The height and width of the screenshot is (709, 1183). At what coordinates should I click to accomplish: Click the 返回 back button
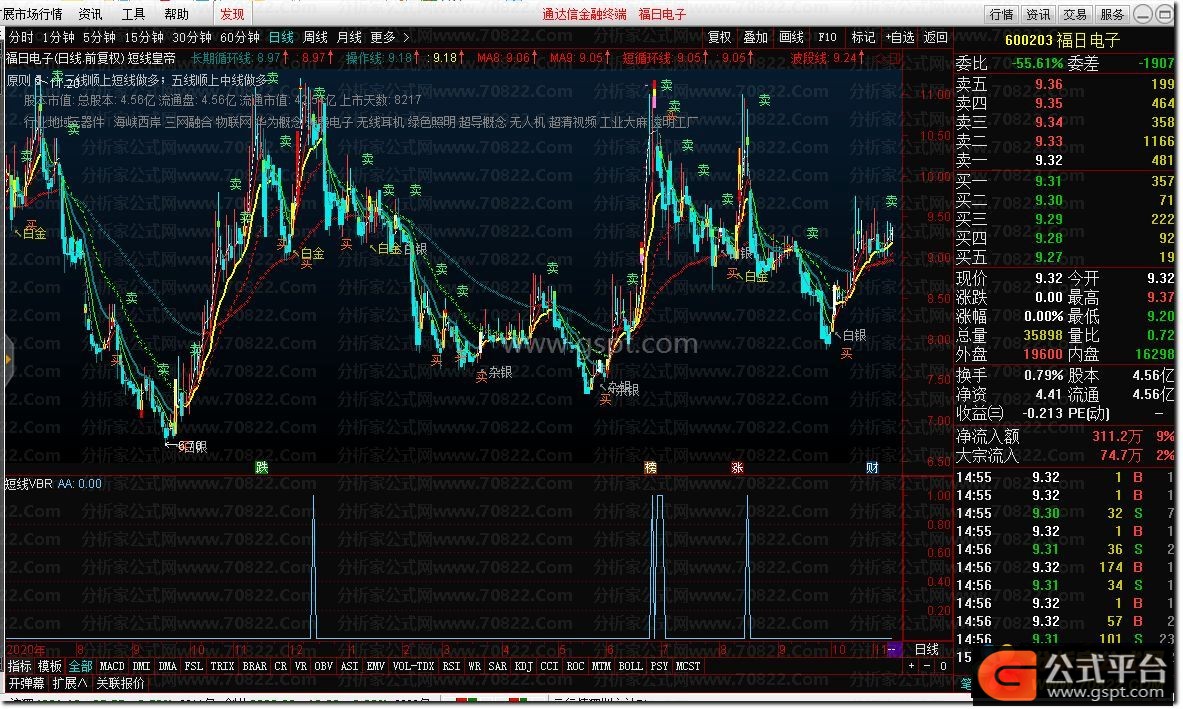[x=936, y=37]
